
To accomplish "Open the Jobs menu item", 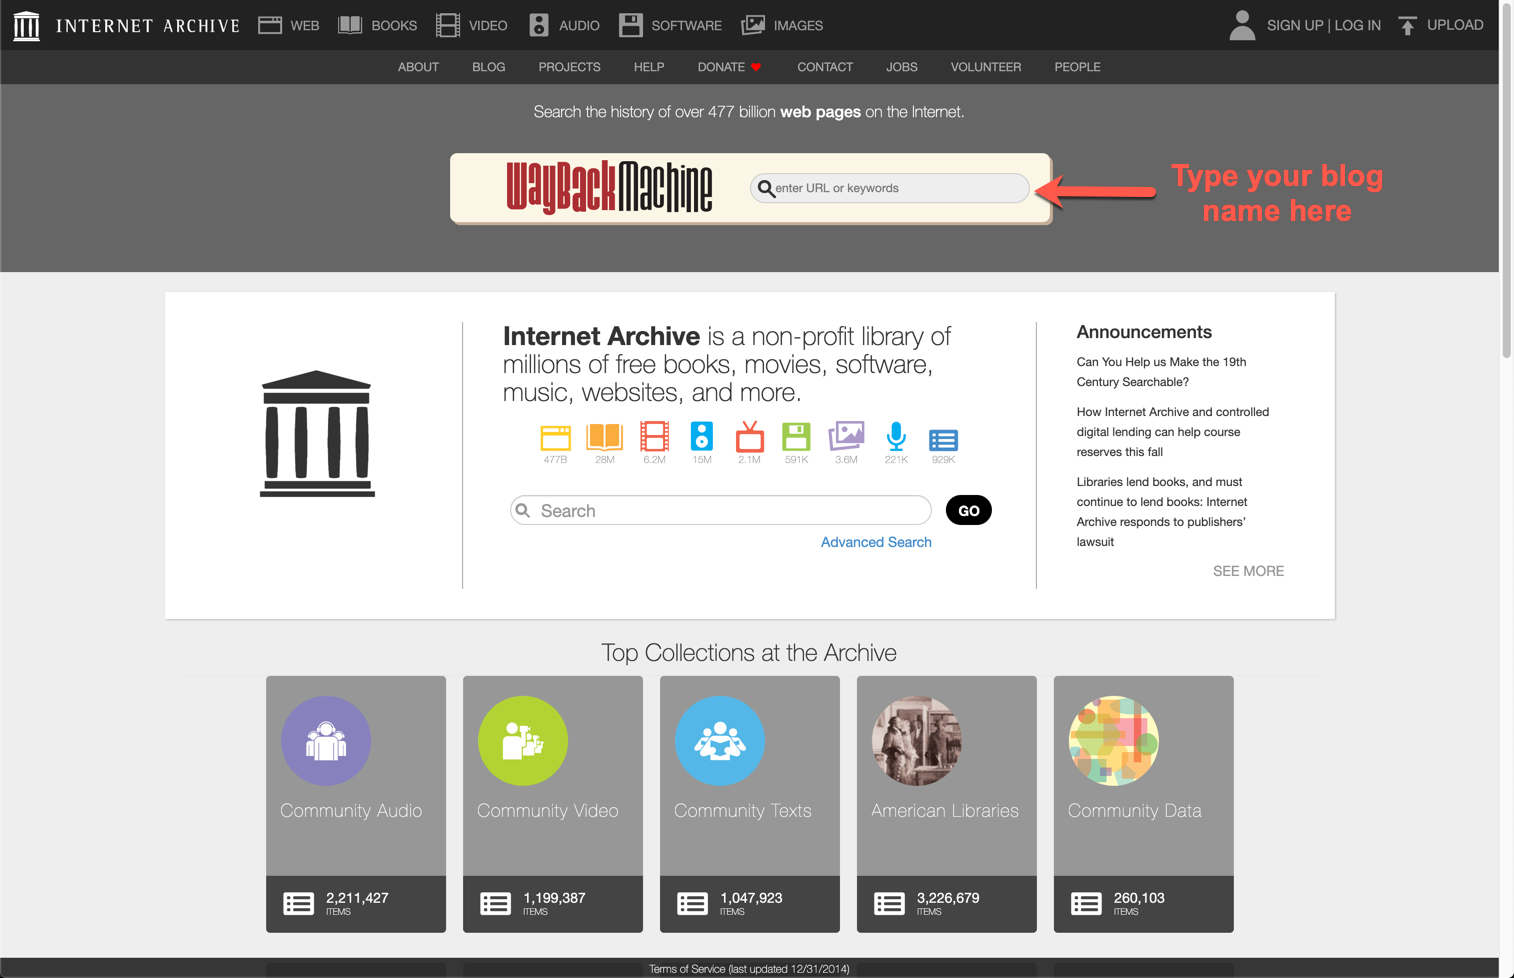I will click(902, 67).
